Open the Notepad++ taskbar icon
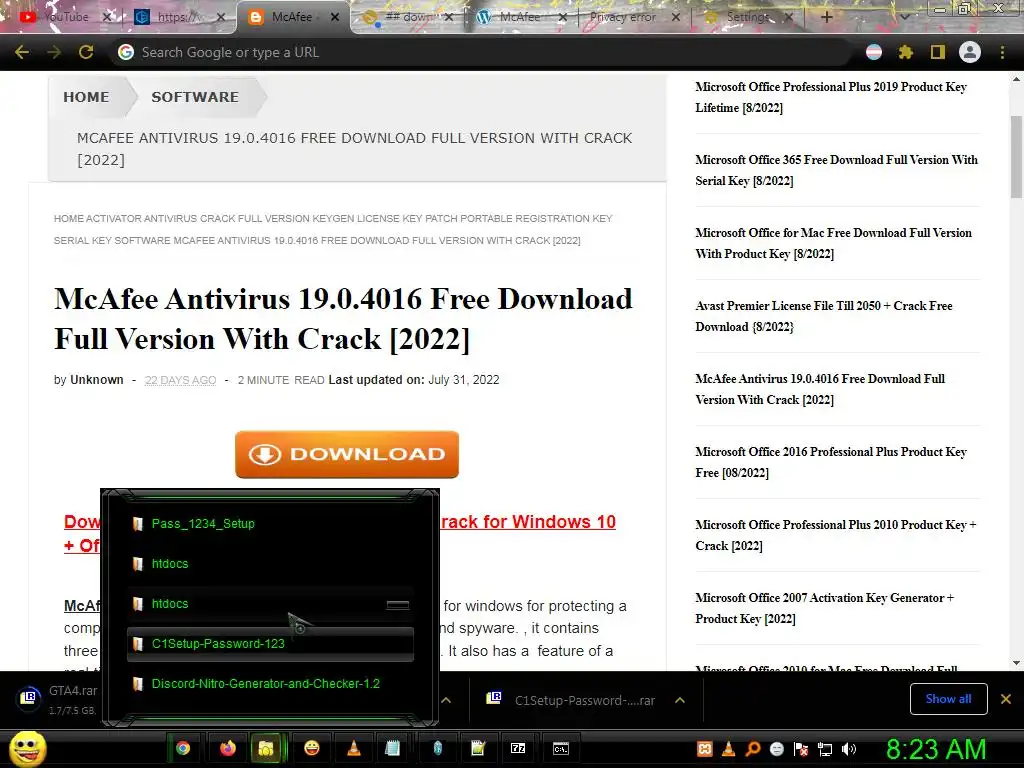1024x768 pixels. 478,748
